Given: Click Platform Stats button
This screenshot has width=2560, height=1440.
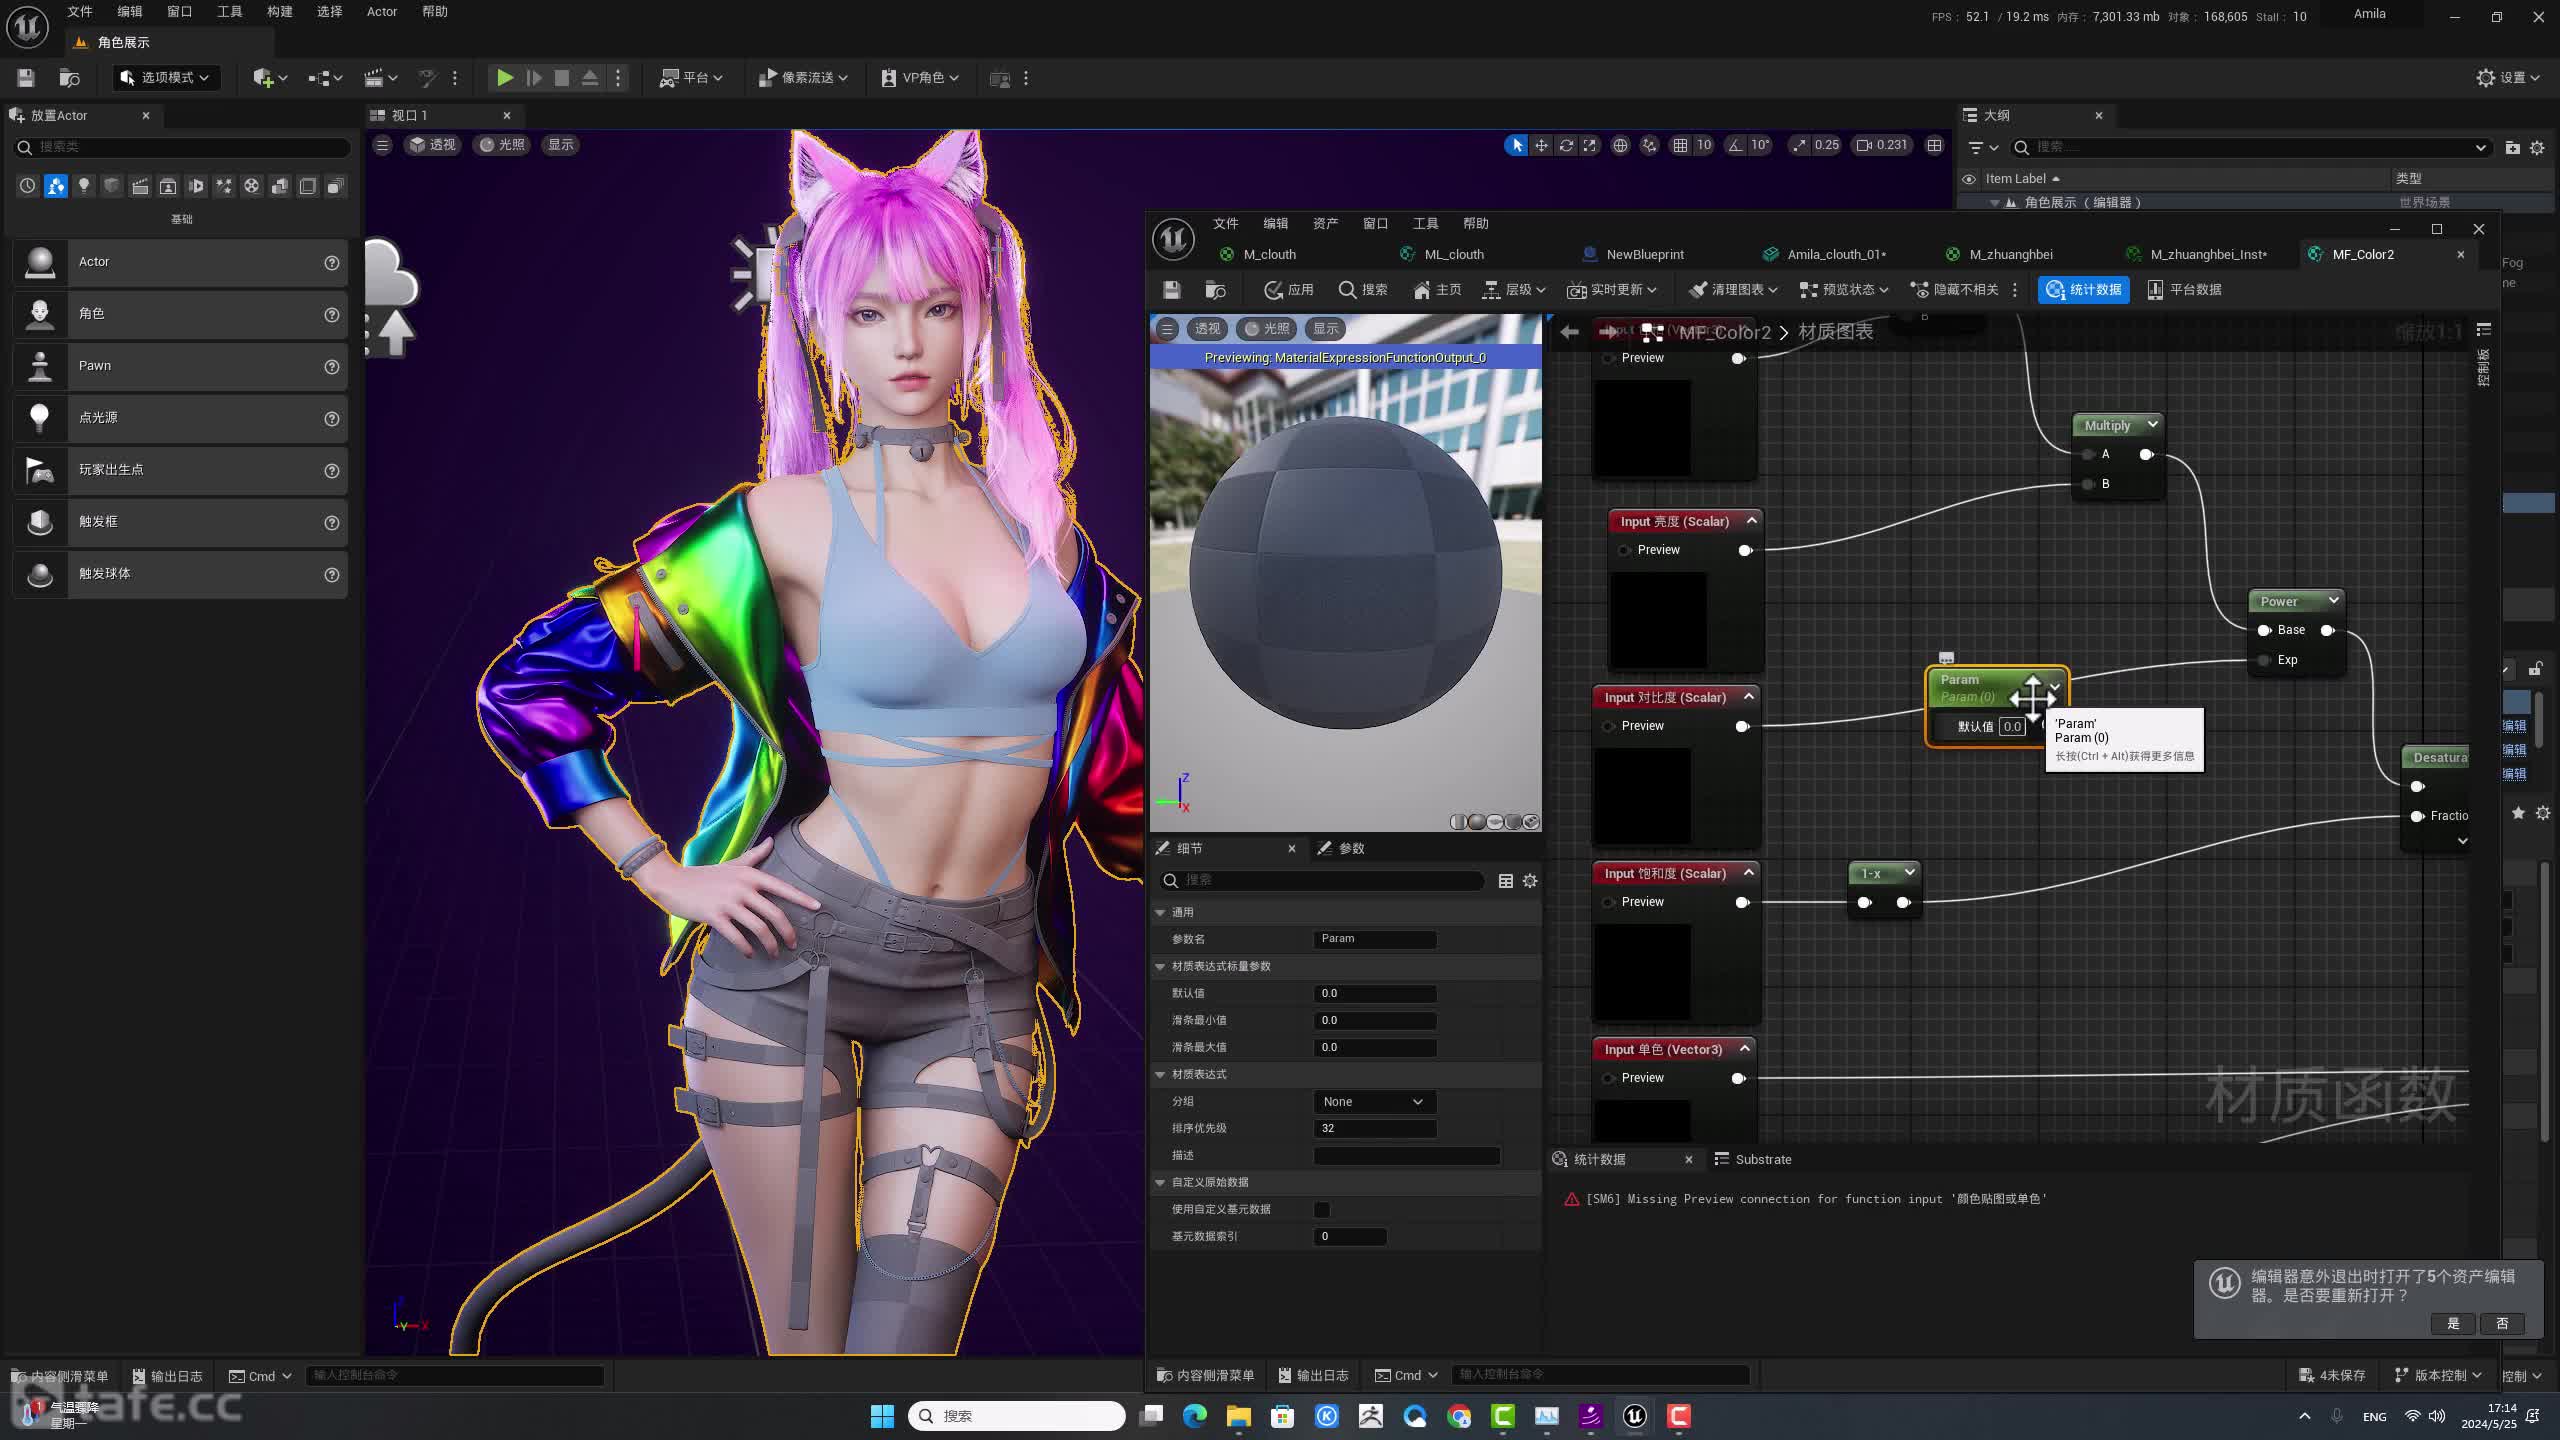Looking at the screenshot, I should (2185, 290).
